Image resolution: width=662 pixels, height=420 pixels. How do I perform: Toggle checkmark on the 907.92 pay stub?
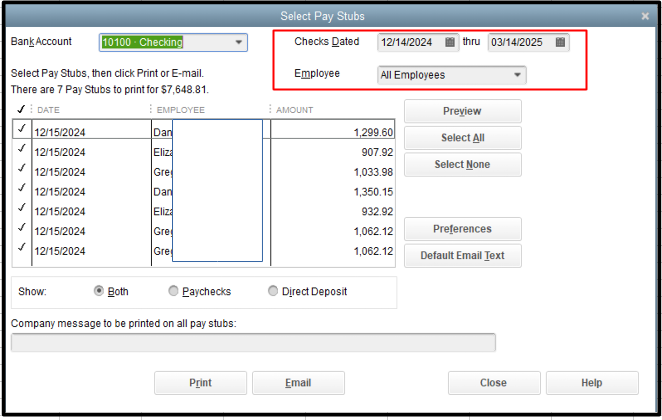[22, 149]
